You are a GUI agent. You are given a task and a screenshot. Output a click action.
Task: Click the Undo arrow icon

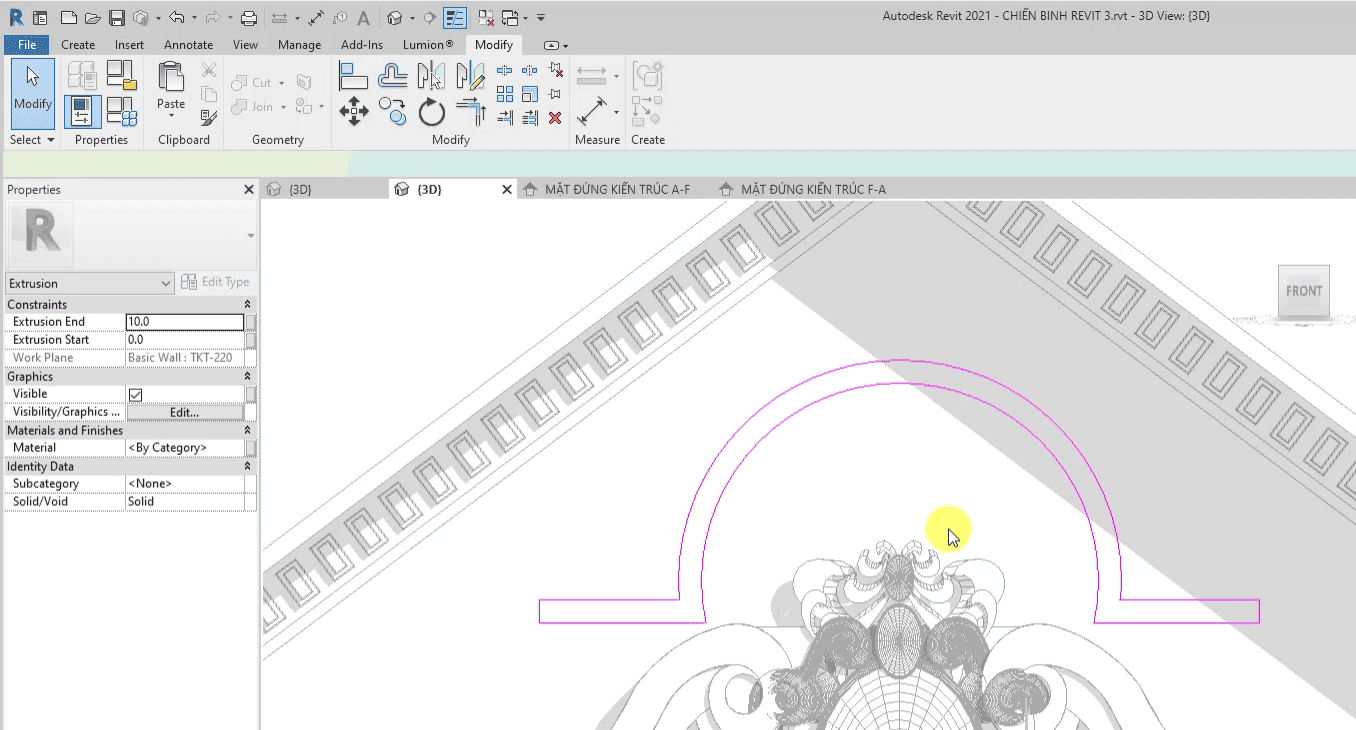click(176, 18)
